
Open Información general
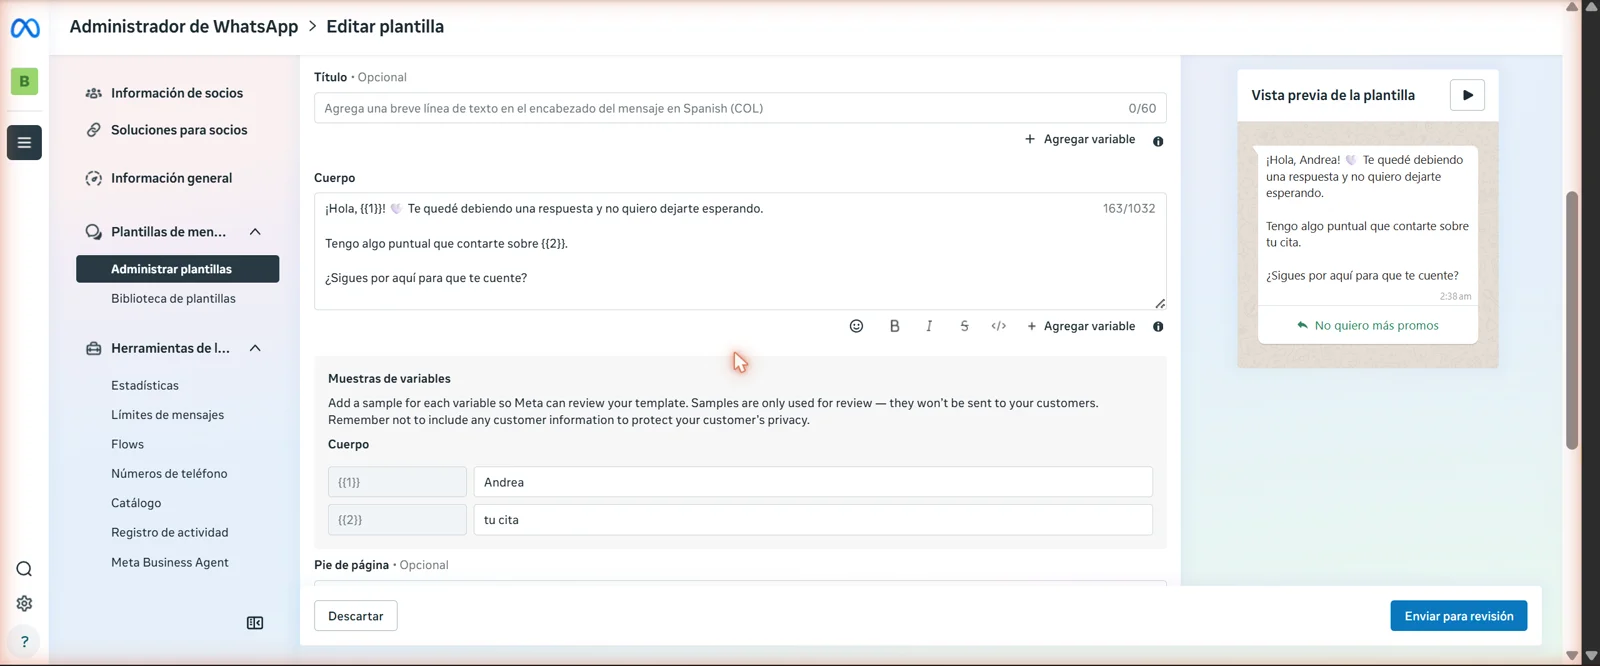[x=171, y=178]
